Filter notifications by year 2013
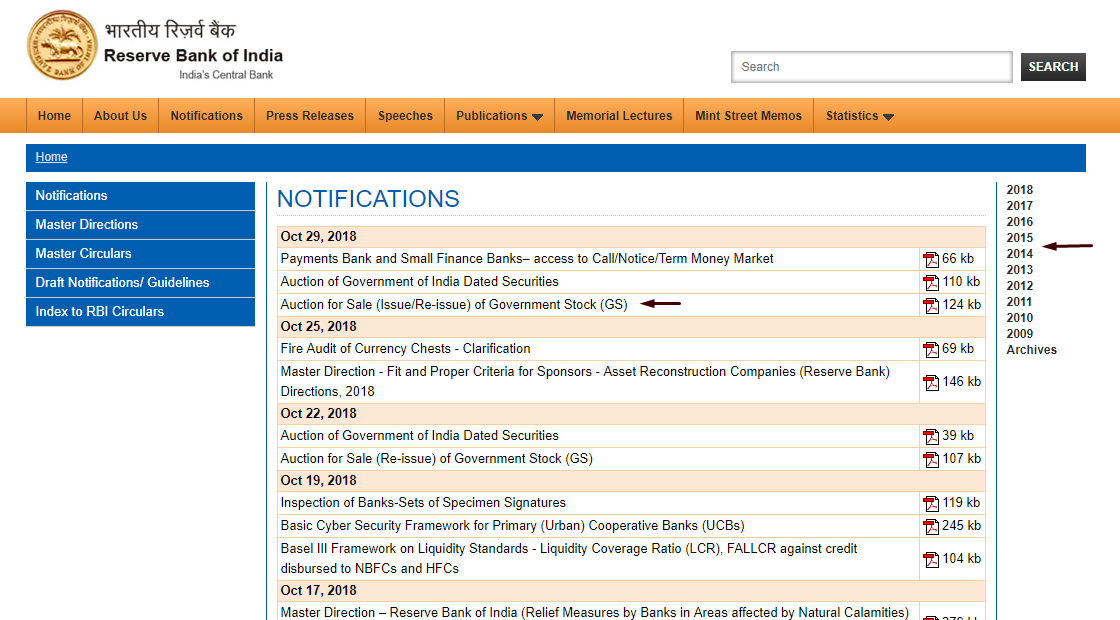The height and width of the screenshot is (620, 1120). 1019,270
